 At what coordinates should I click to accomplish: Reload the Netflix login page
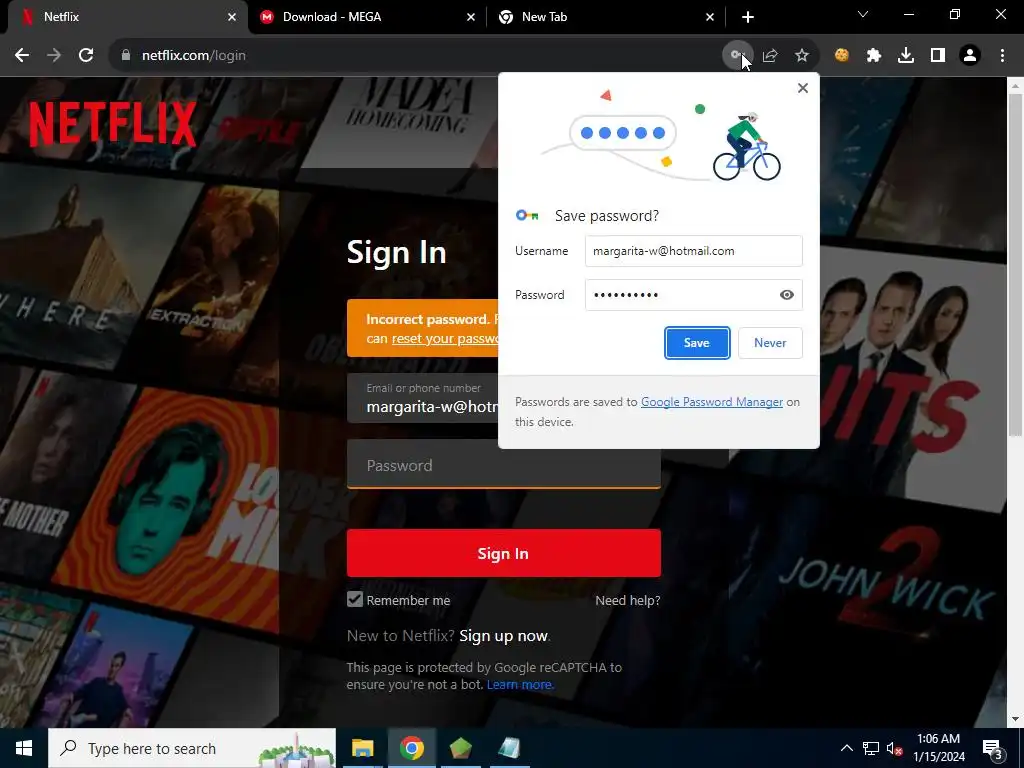point(86,56)
